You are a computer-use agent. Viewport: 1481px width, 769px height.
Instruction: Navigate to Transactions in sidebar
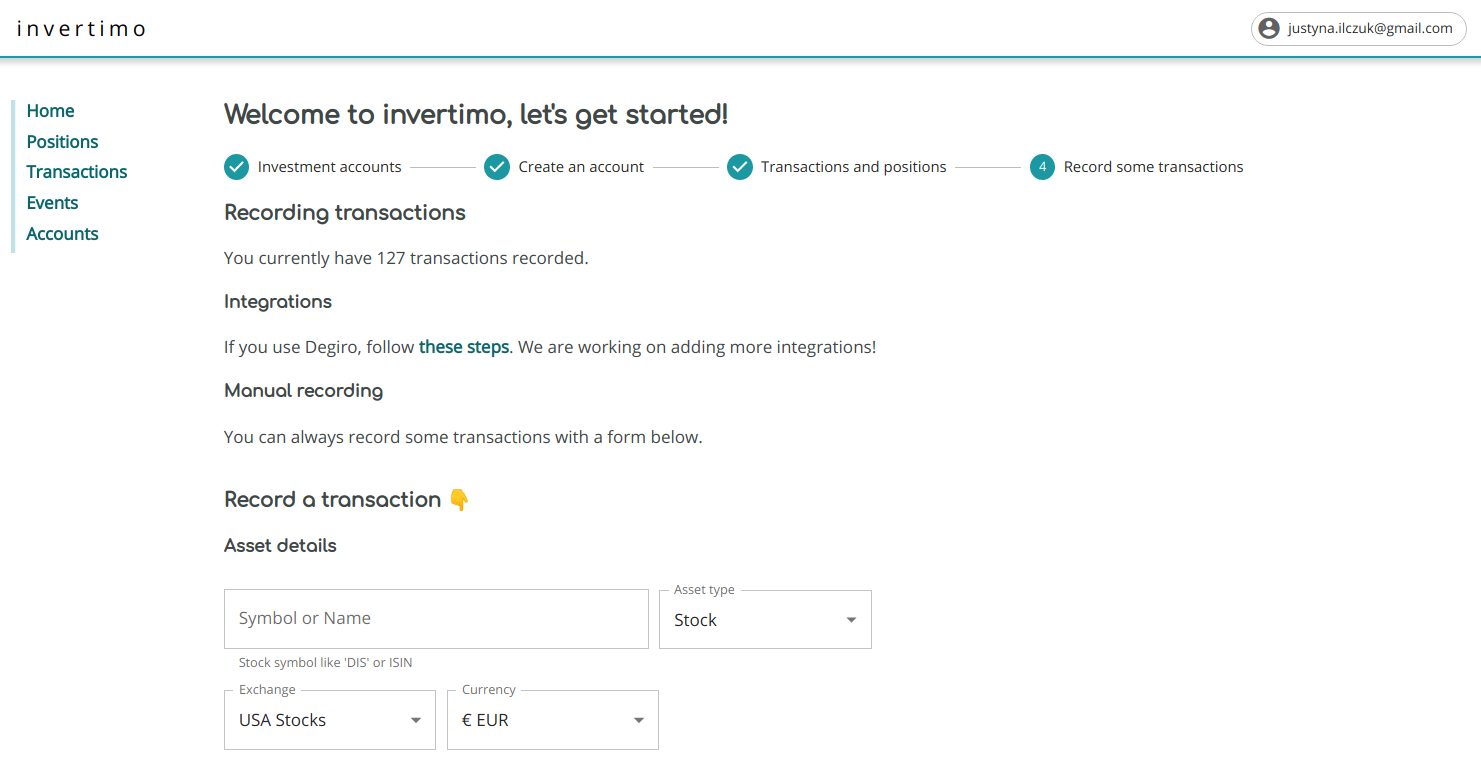pos(77,172)
